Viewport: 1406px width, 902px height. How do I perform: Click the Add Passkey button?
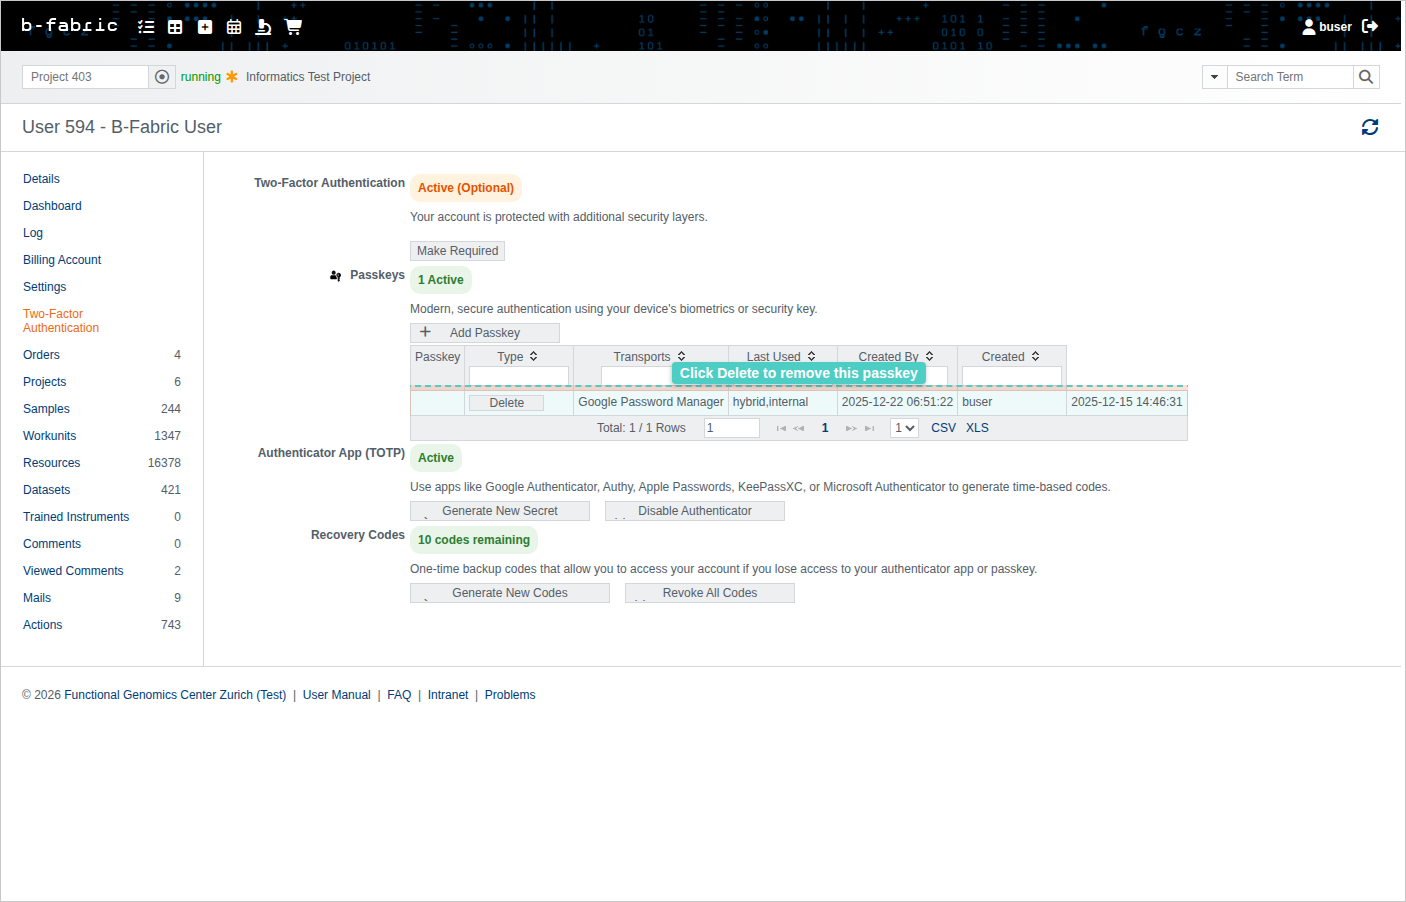484,333
